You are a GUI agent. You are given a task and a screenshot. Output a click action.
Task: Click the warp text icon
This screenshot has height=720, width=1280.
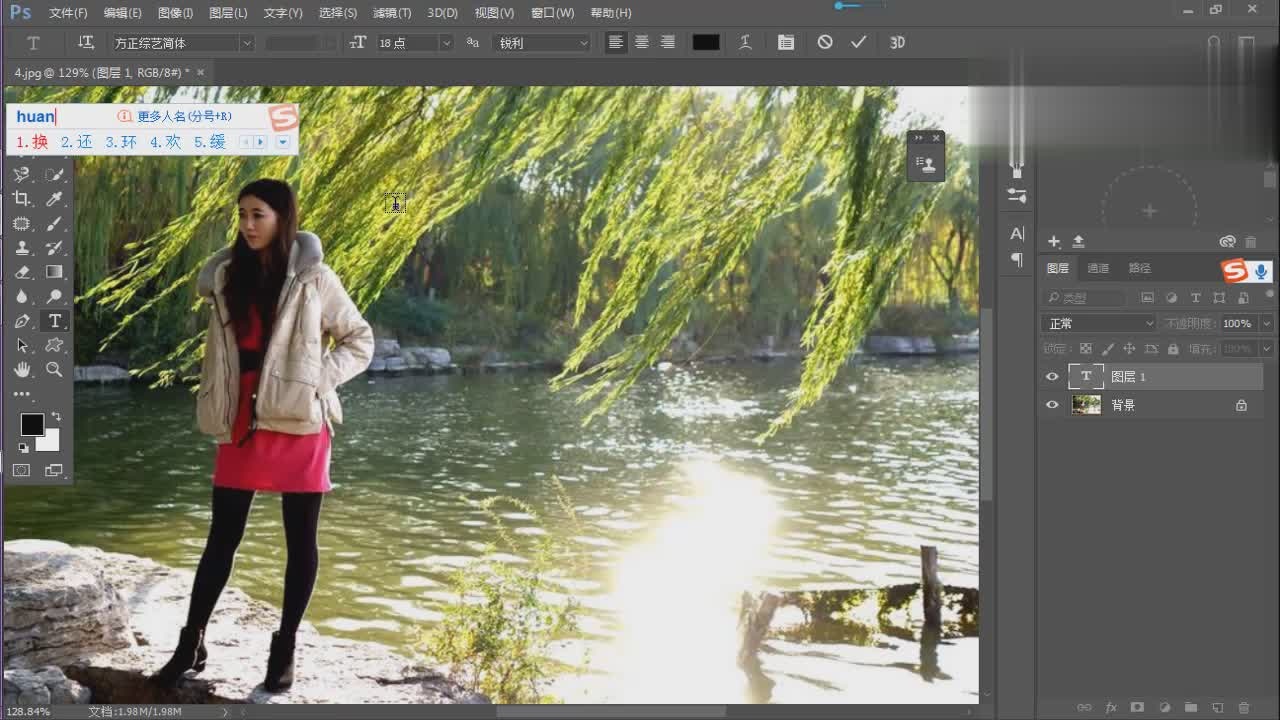(745, 42)
